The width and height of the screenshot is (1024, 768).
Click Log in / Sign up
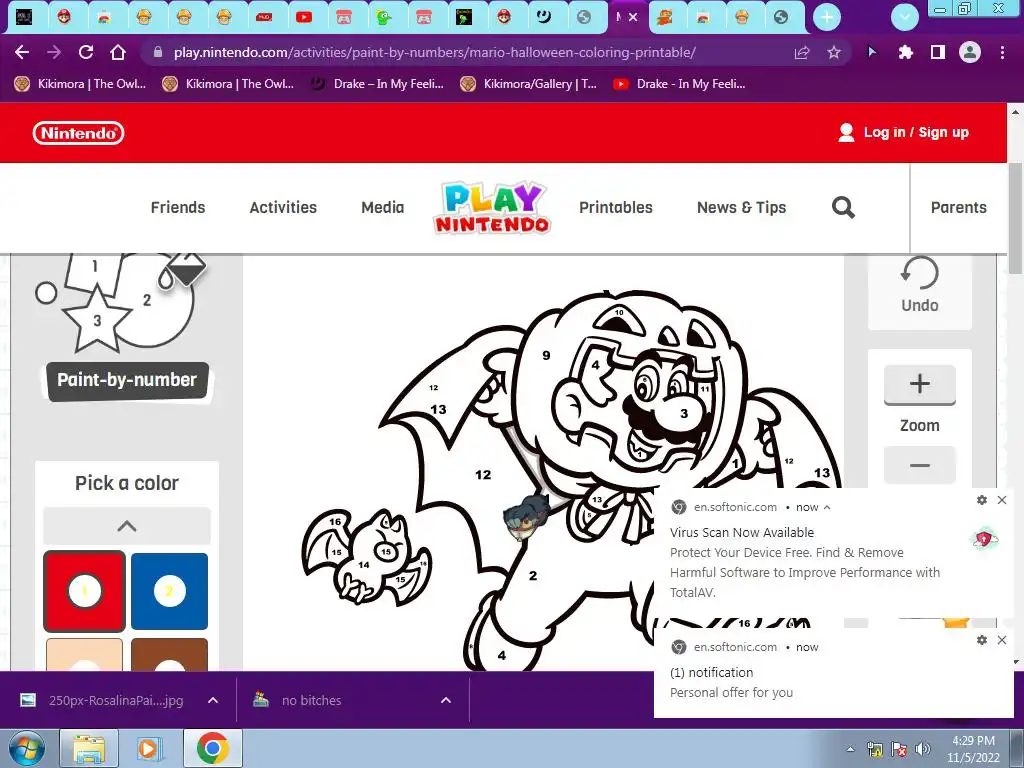[904, 133]
